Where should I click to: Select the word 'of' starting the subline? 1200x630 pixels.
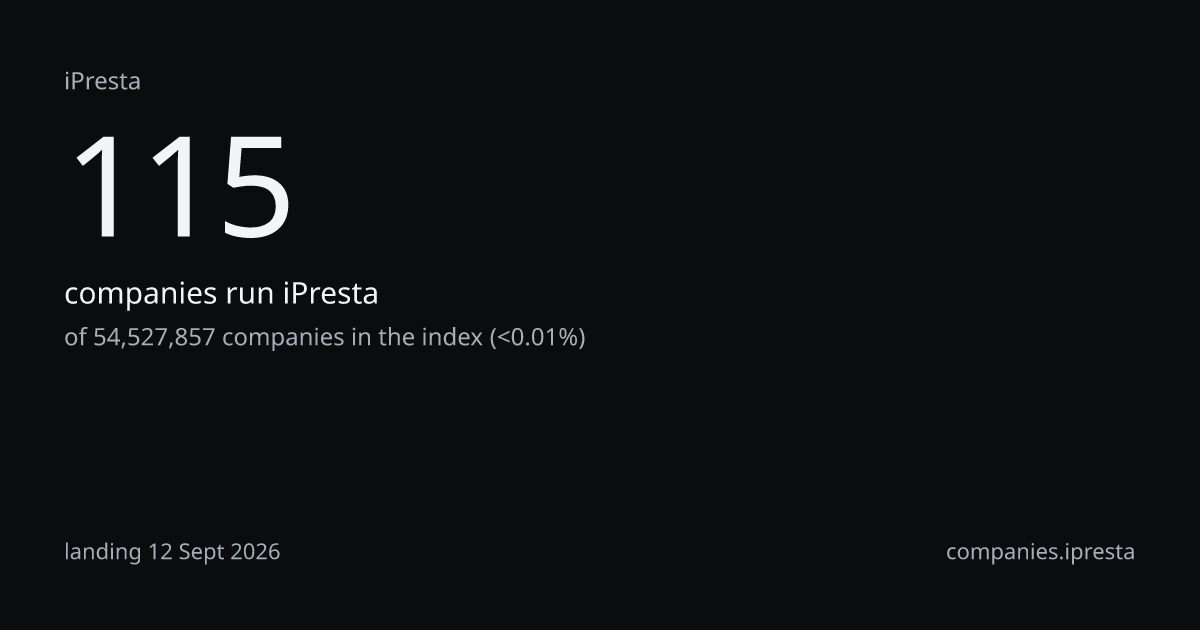click(76, 338)
